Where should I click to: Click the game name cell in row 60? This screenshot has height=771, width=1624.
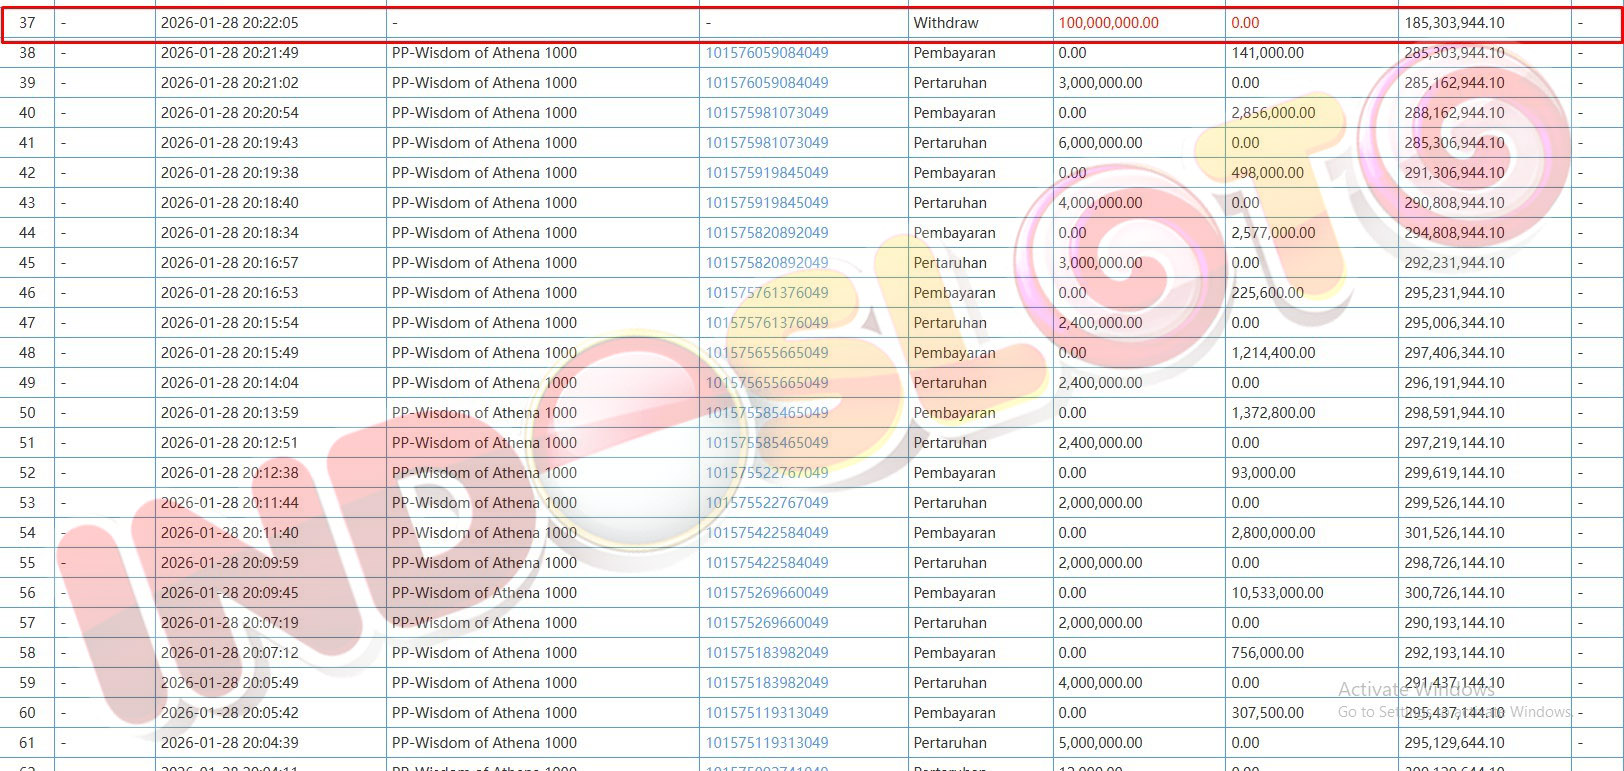tap(484, 713)
